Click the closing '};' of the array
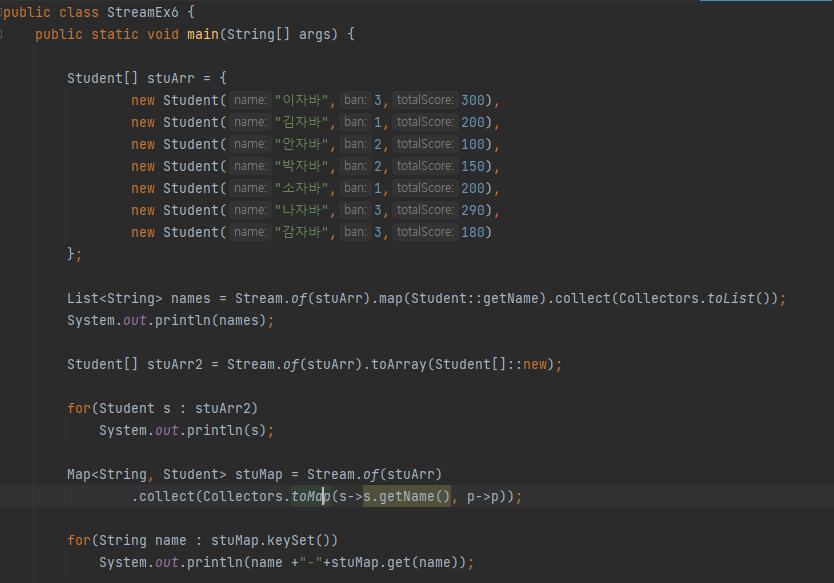834x583 pixels. (74, 254)
